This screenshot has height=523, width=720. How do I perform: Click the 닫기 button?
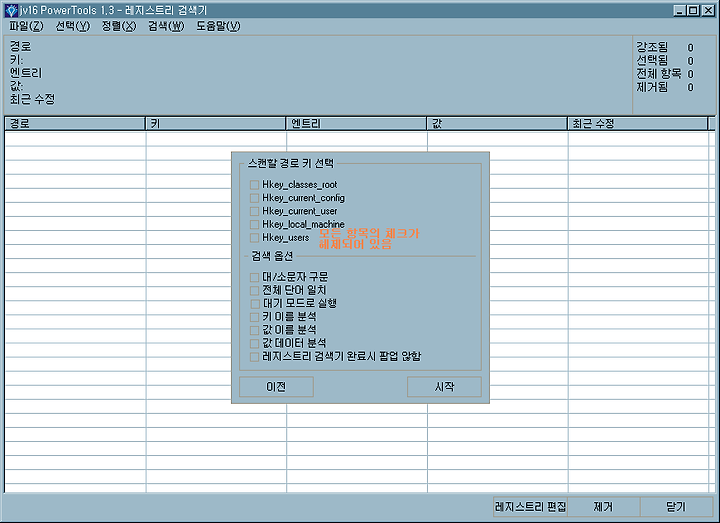tap(676, 507)
